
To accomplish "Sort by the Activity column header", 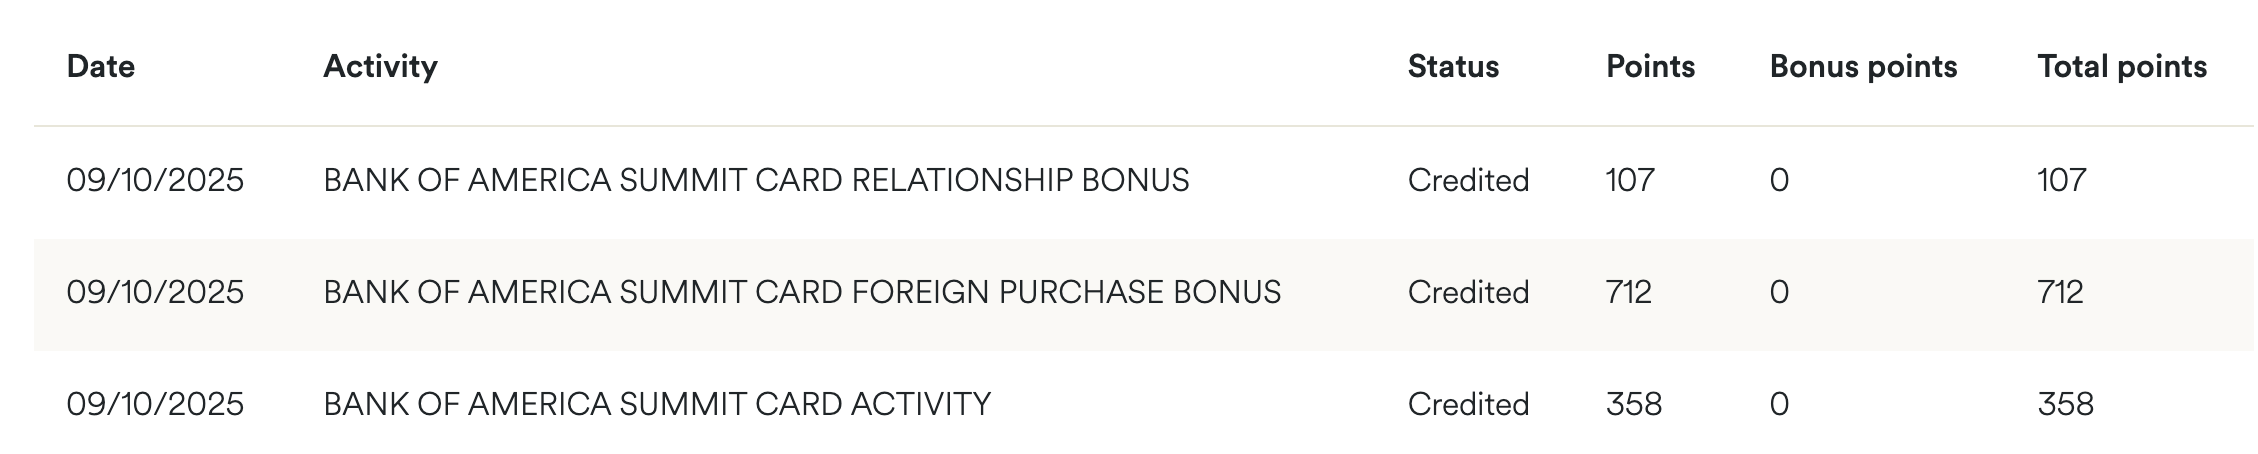I will [x=380, y=67].
